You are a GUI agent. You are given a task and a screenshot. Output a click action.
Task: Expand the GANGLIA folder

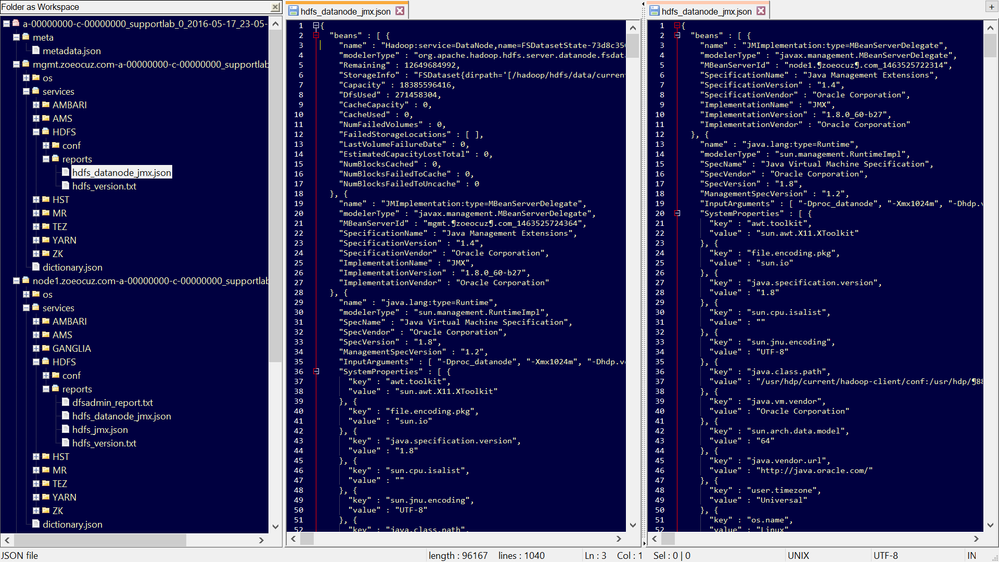36,349
